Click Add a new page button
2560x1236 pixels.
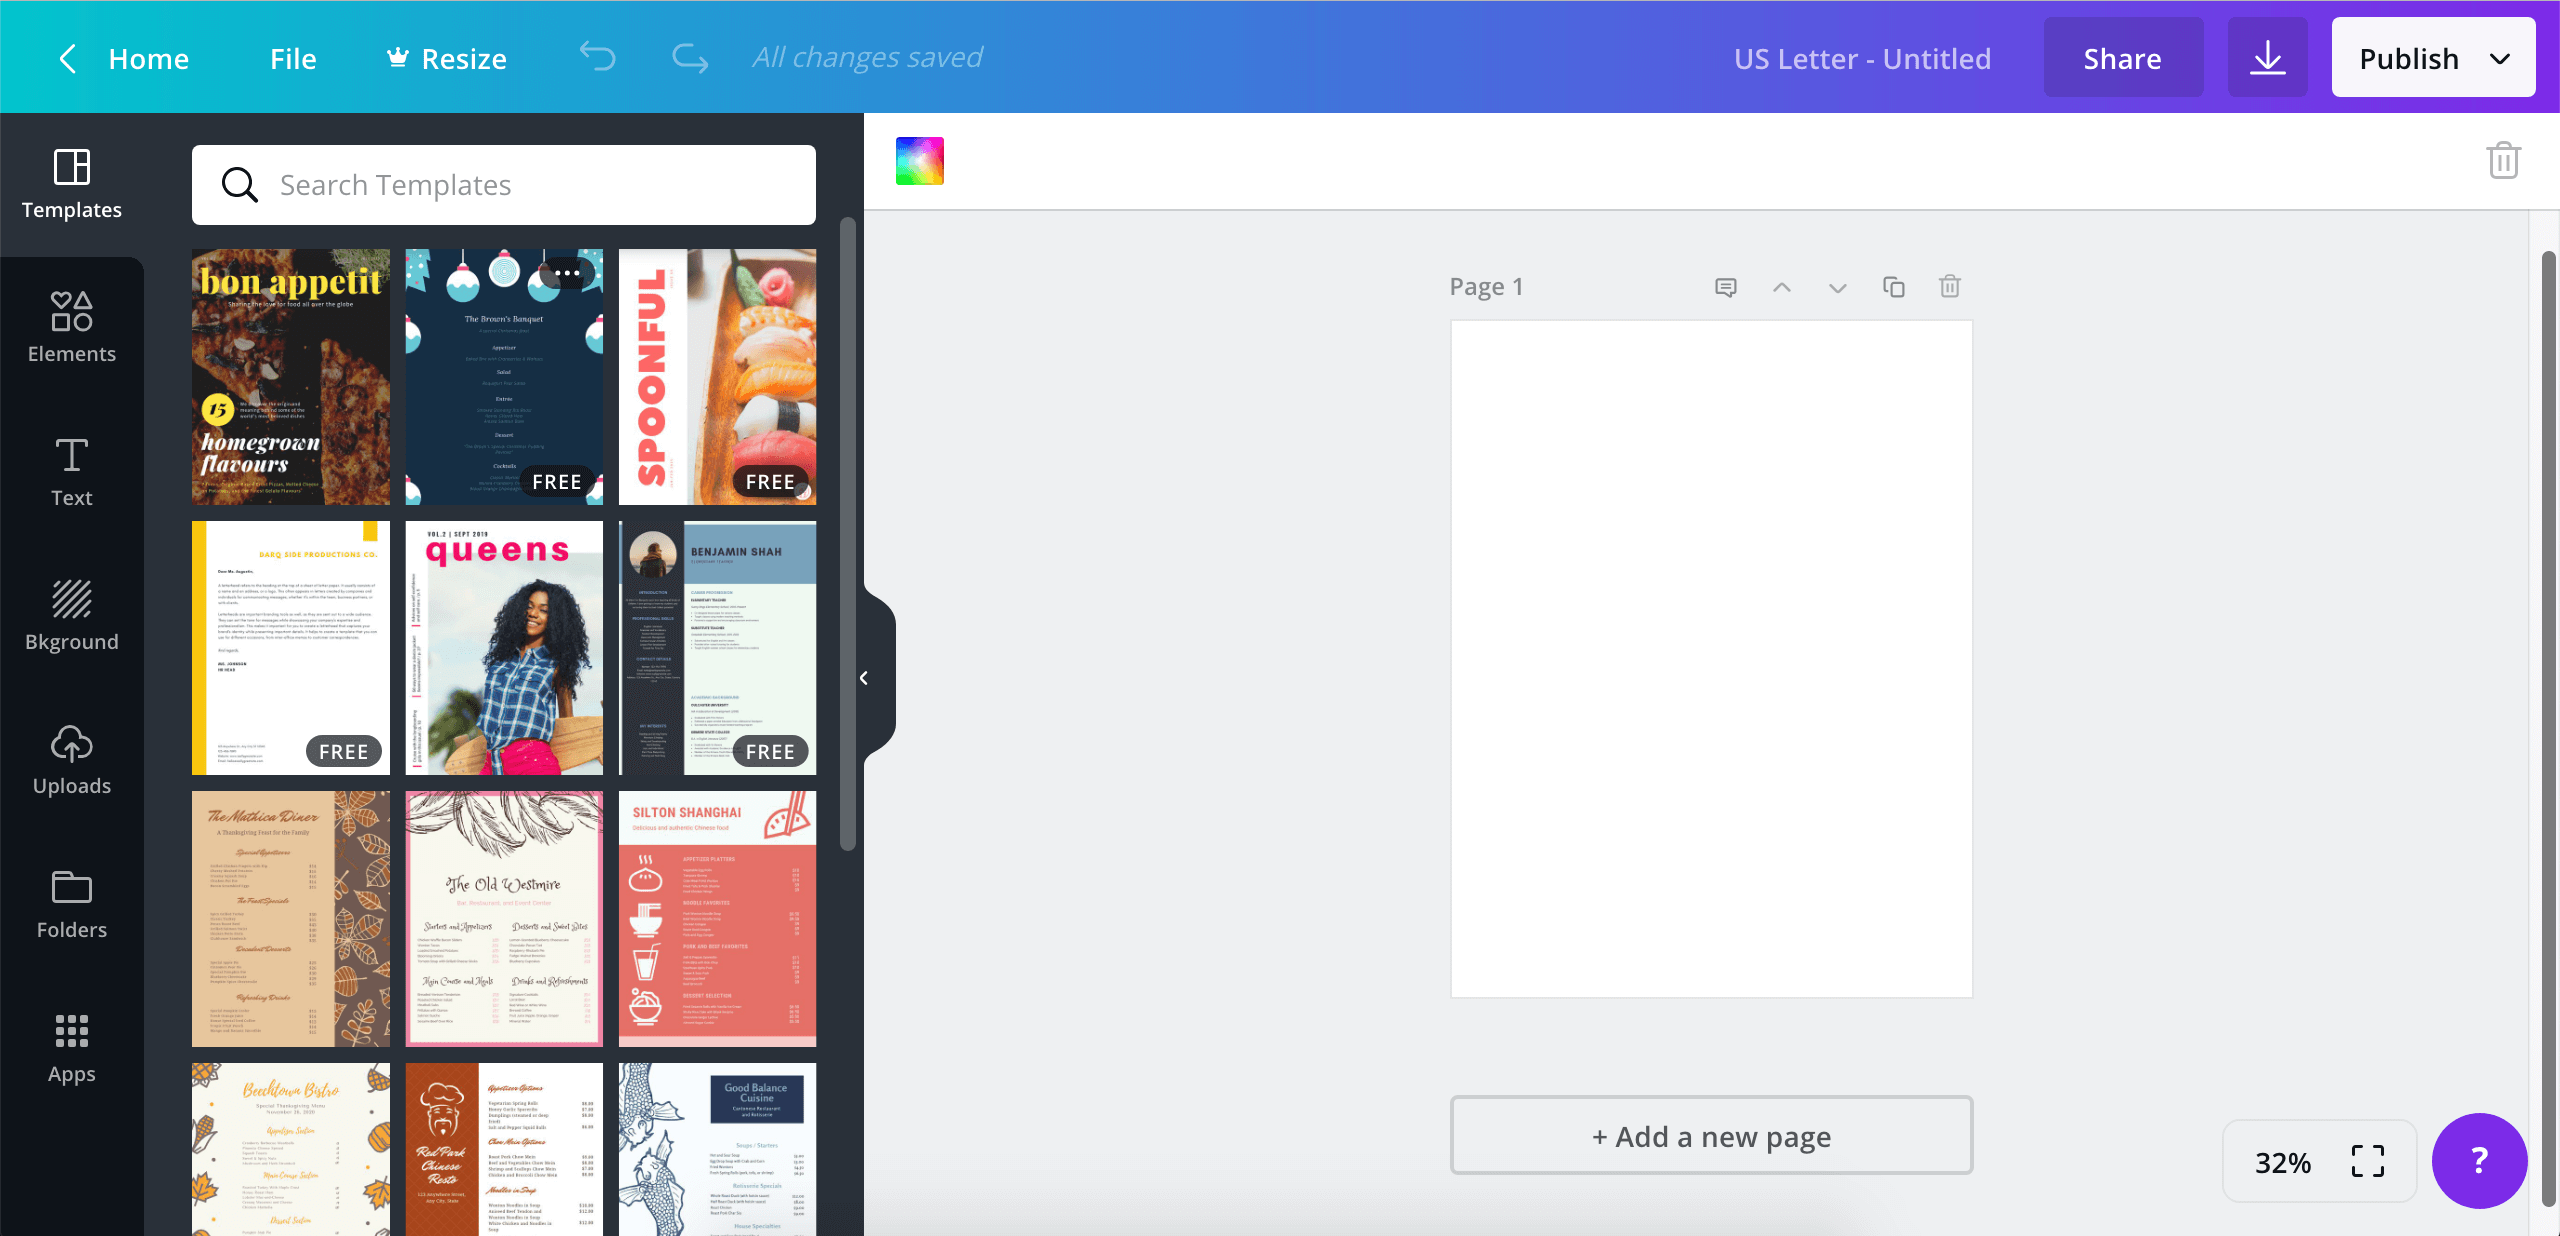point(1711,1136)
